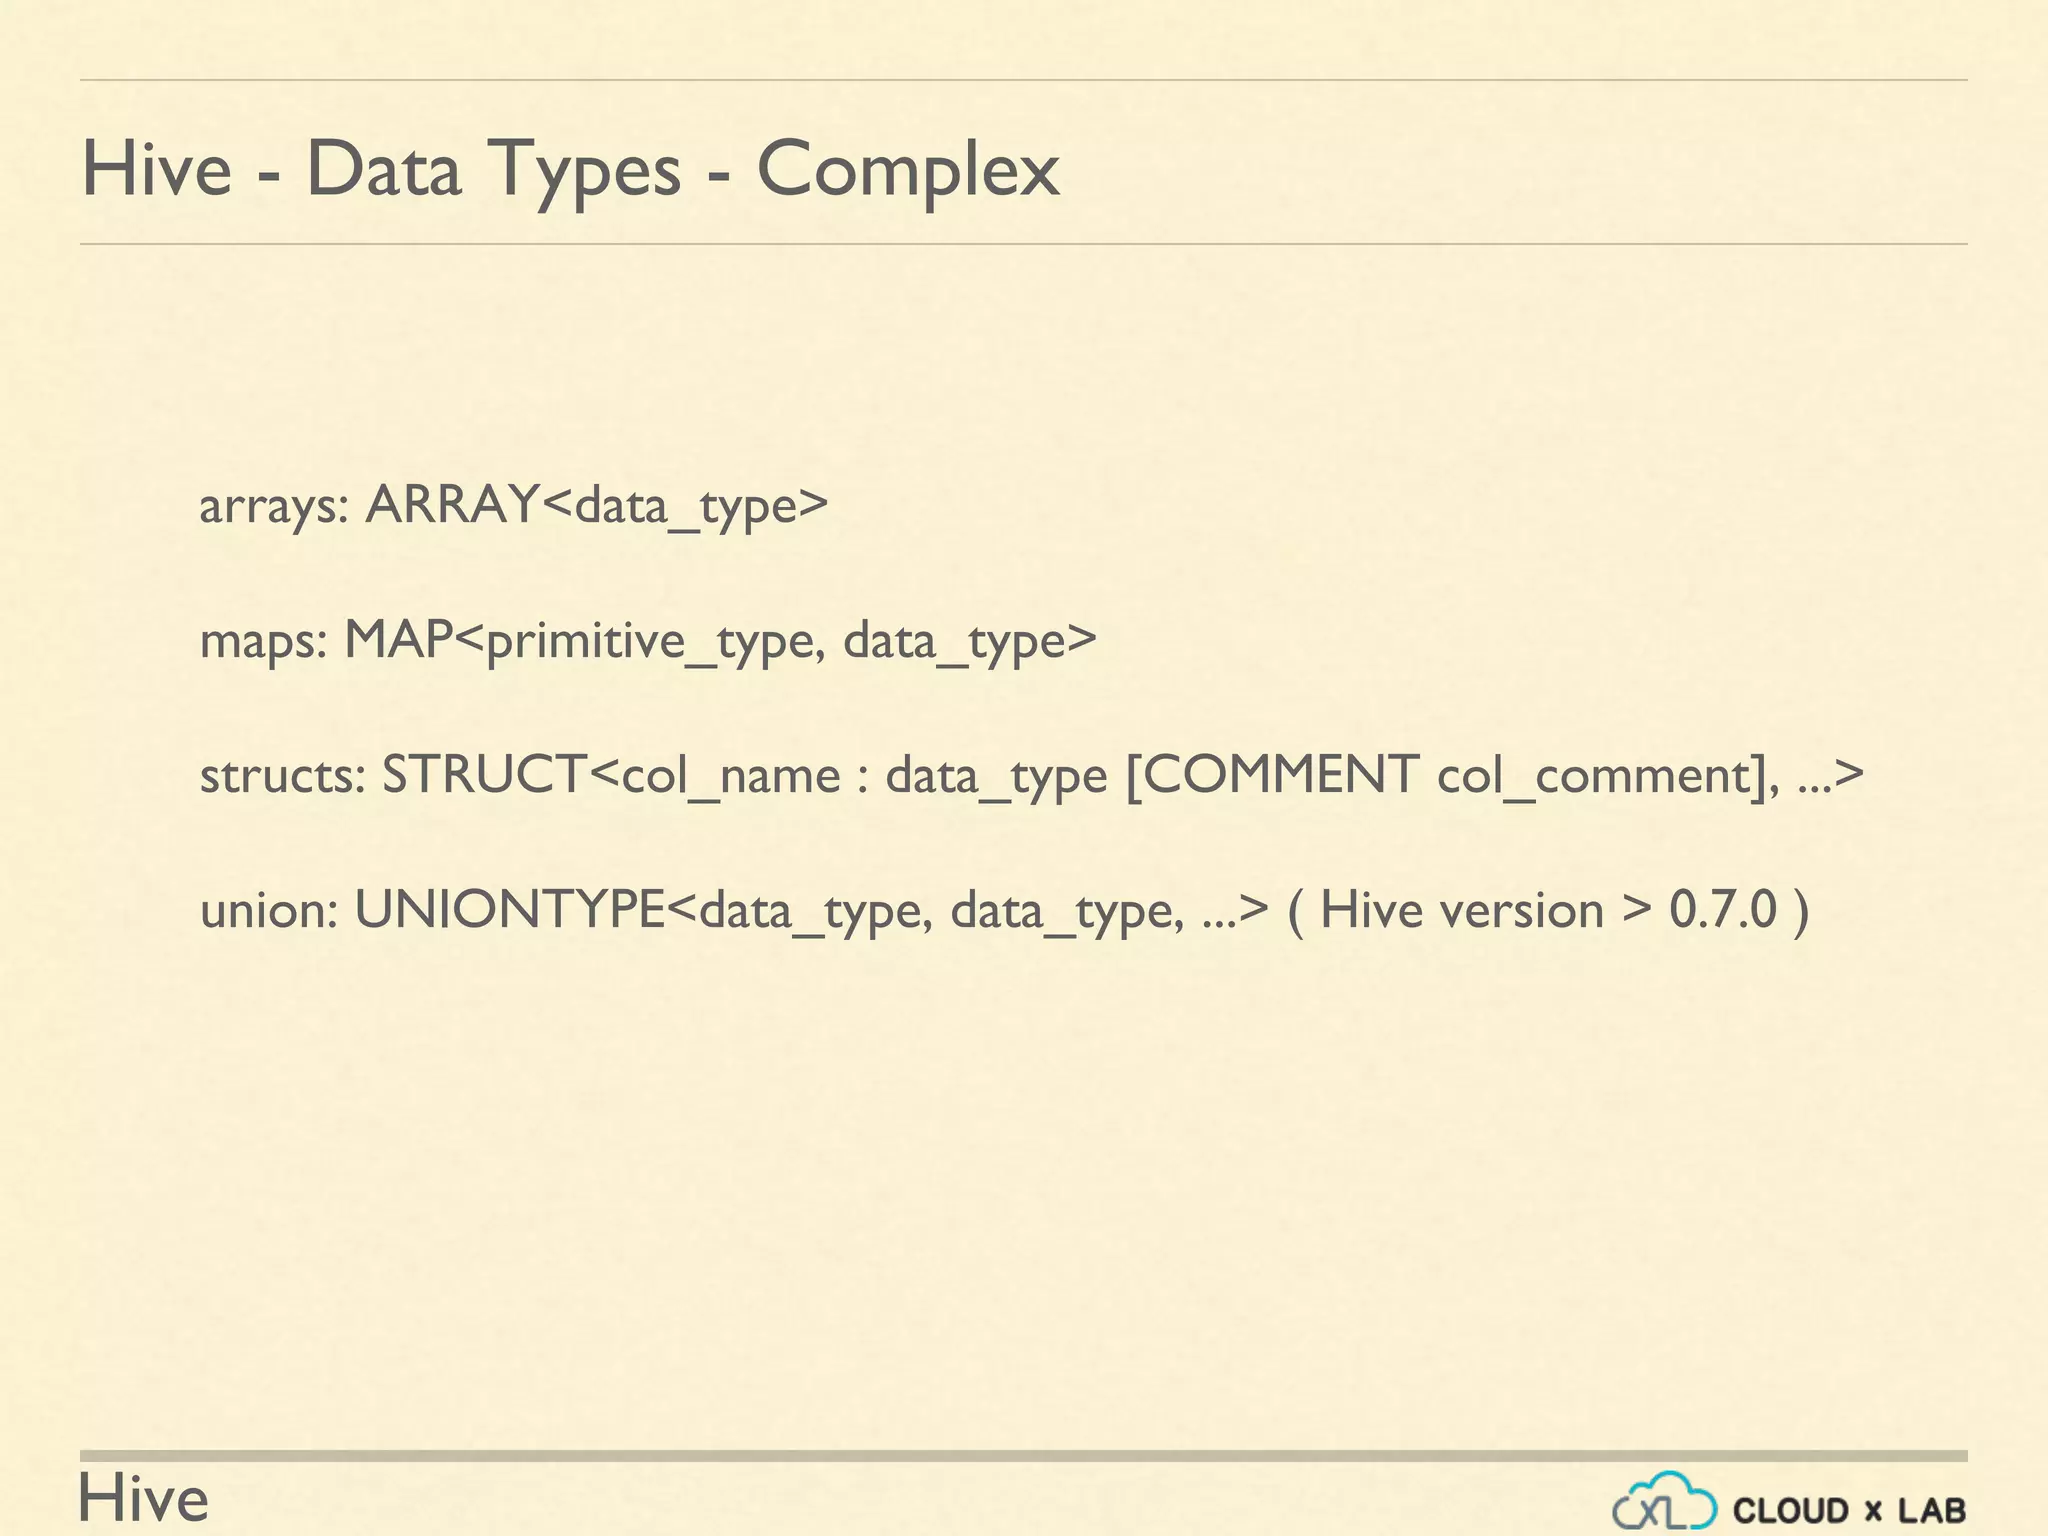The image size is (2048, 1536).
Task: Click the arrays: ARRAY<data_type> line
Action: pos(514,505)
